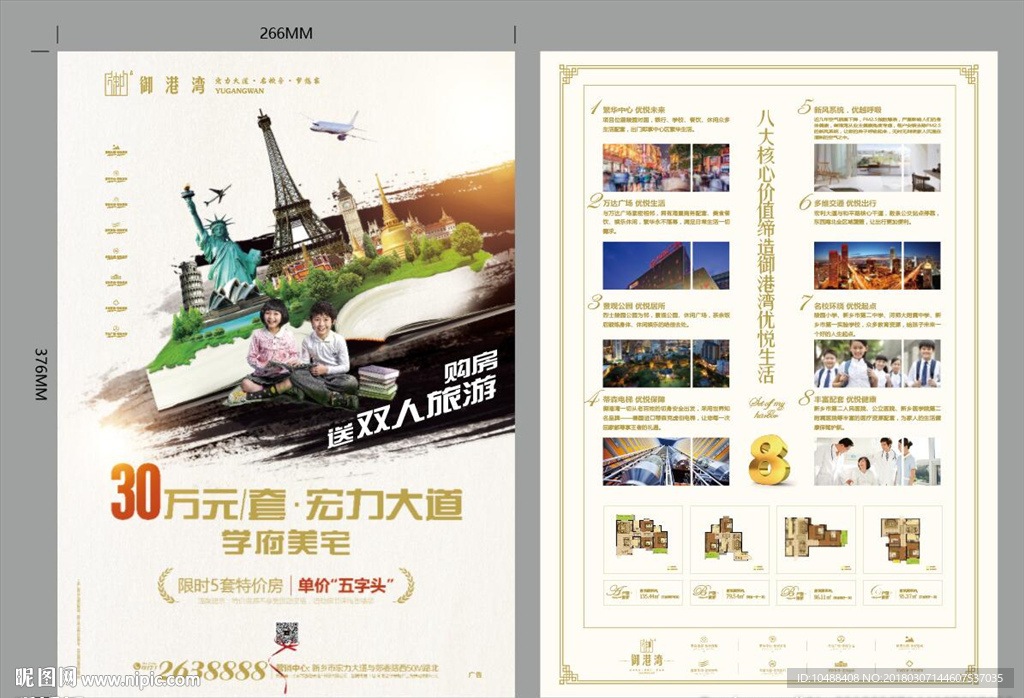Click the 宏力大道 headline text
Screen dimensions: 1024x698
tap(384, 504)
